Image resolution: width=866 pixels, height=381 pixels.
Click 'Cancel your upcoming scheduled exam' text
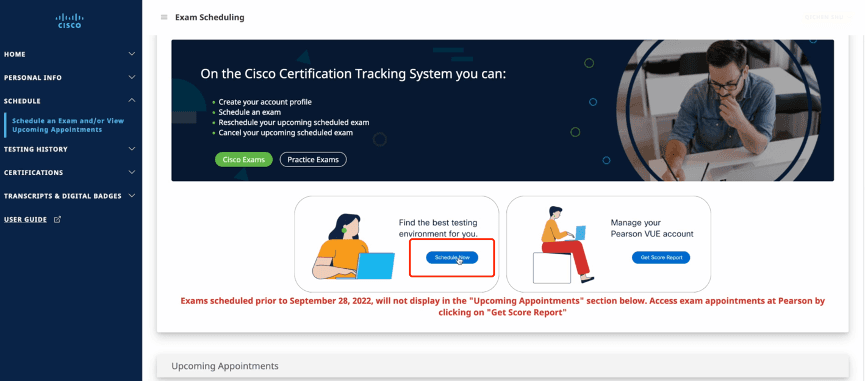click(x=286, y=133)
